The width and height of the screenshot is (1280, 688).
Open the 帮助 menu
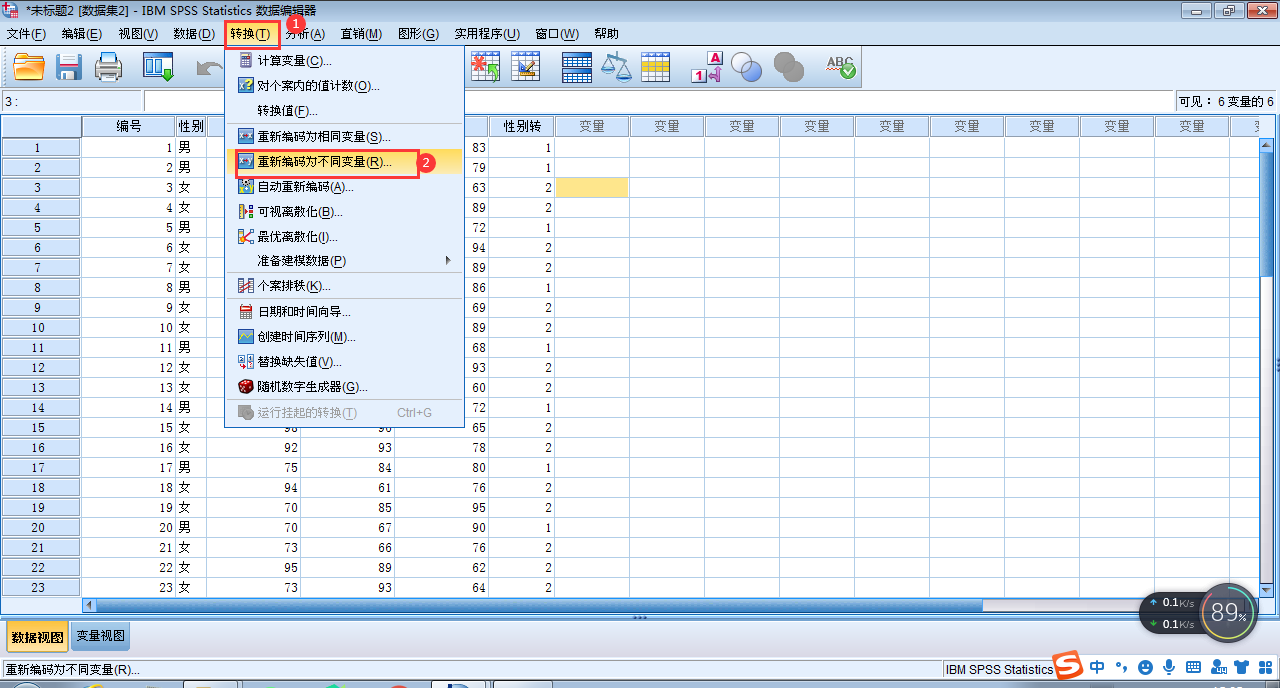(606, 33)
